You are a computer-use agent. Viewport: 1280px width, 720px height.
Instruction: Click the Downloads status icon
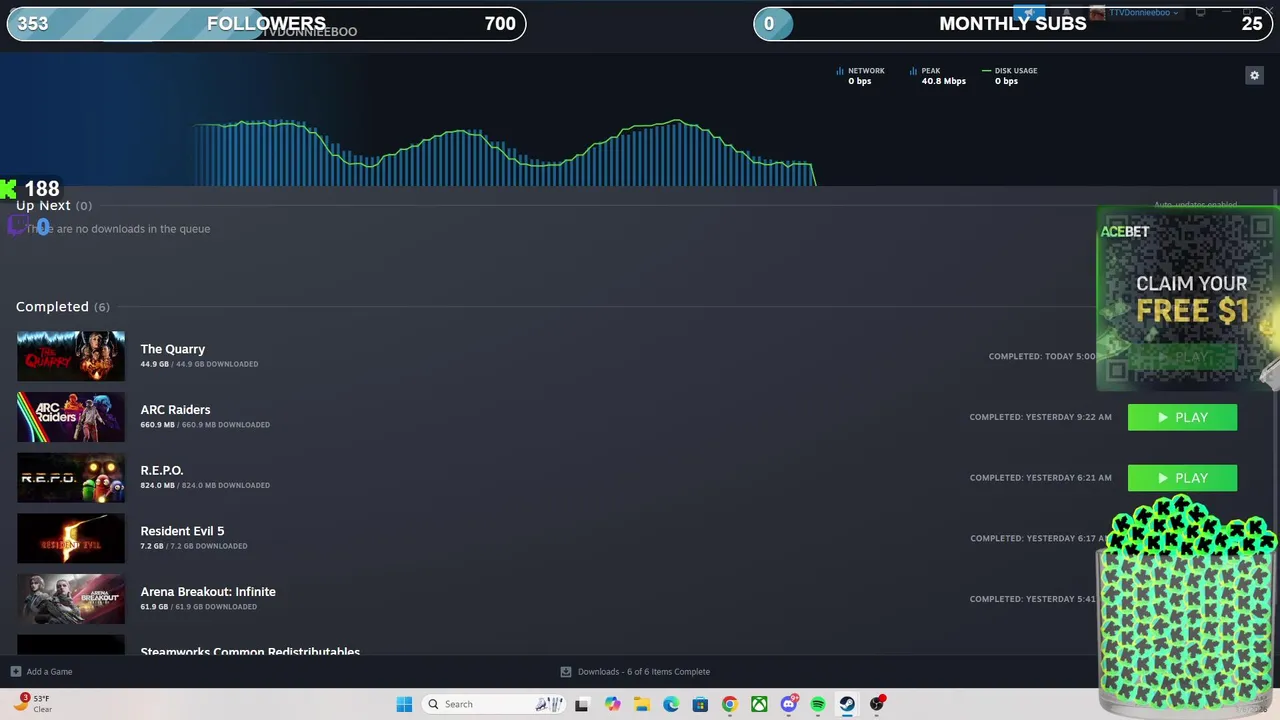click(x=566, y=672)
